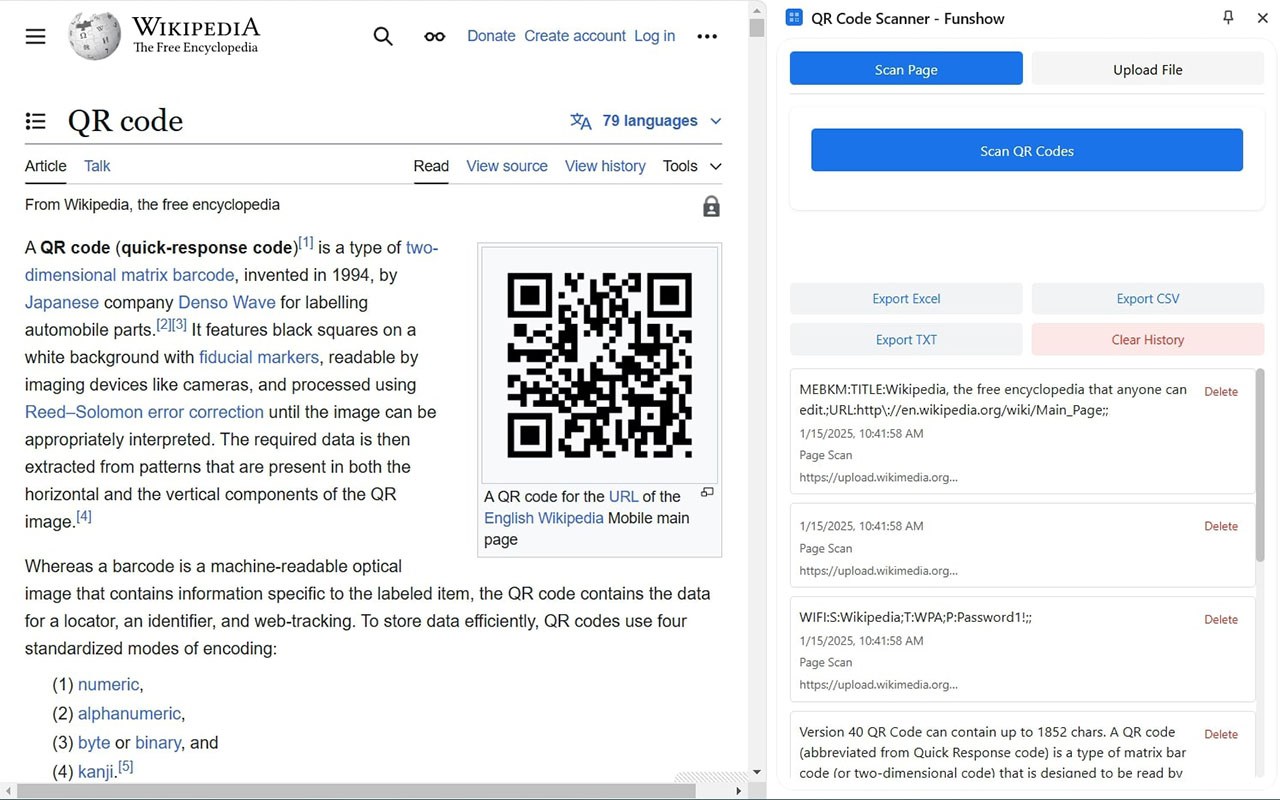Screen dimensions: 1280x800
Task: Click the Donate link
Action: 491,36
